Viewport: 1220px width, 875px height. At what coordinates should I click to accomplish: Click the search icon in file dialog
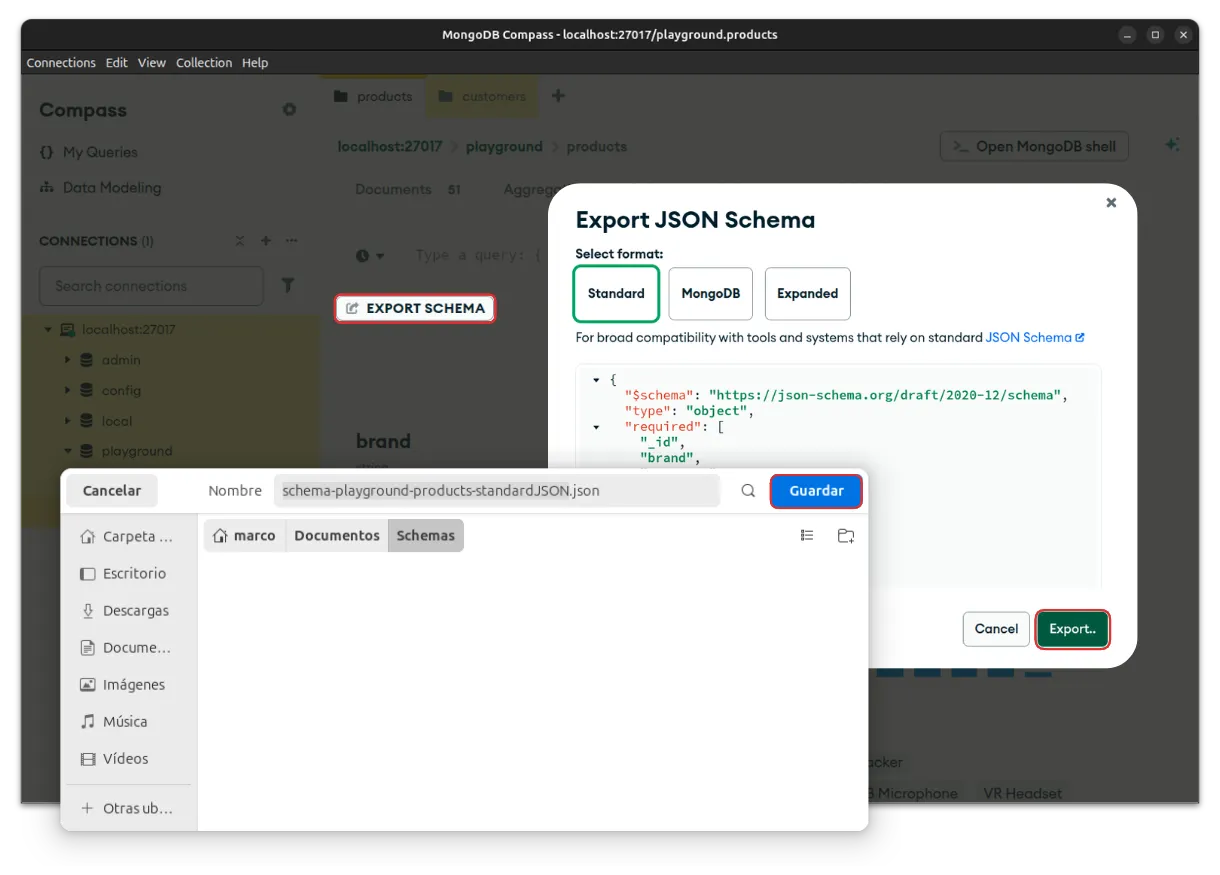pos(748,491)
